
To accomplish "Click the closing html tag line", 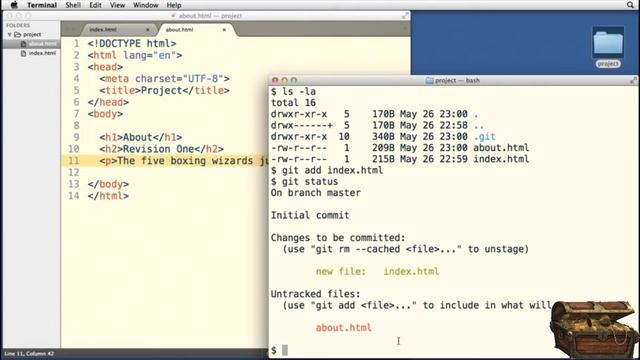I will pos(108,196).
